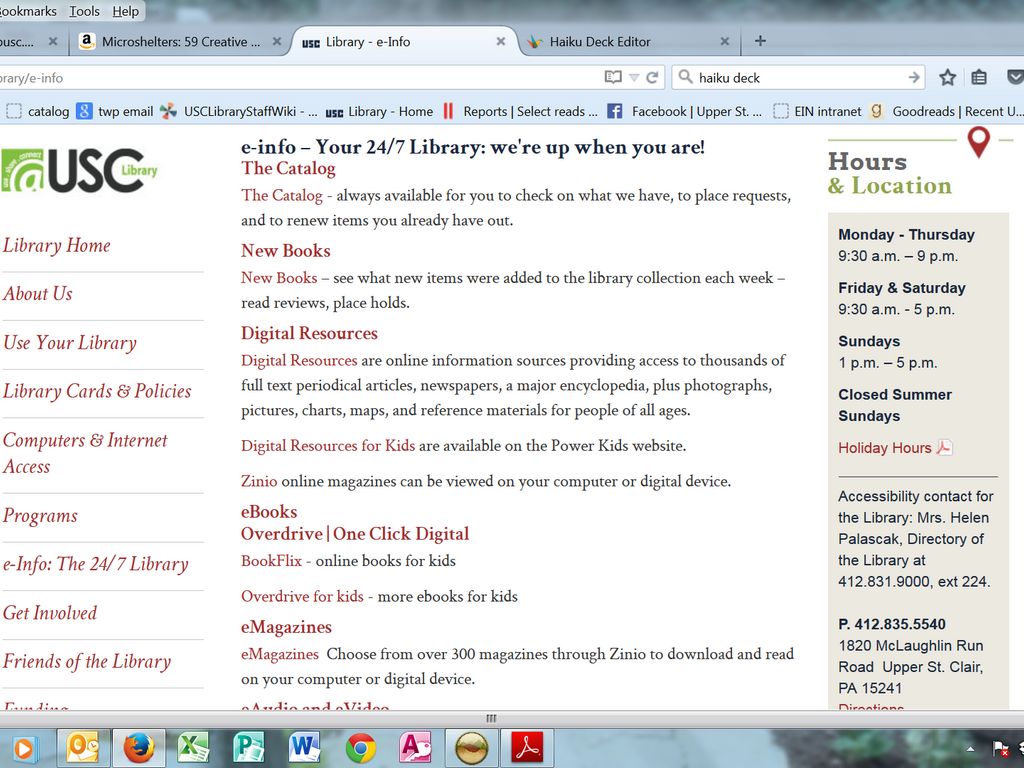The image size is (1024, 768).
Task: Open the new tab plus button
Action: coord(760,41)
